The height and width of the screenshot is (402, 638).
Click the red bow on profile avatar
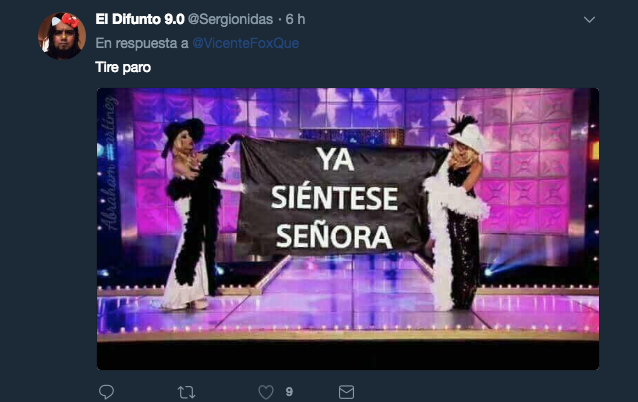[70, 20]
